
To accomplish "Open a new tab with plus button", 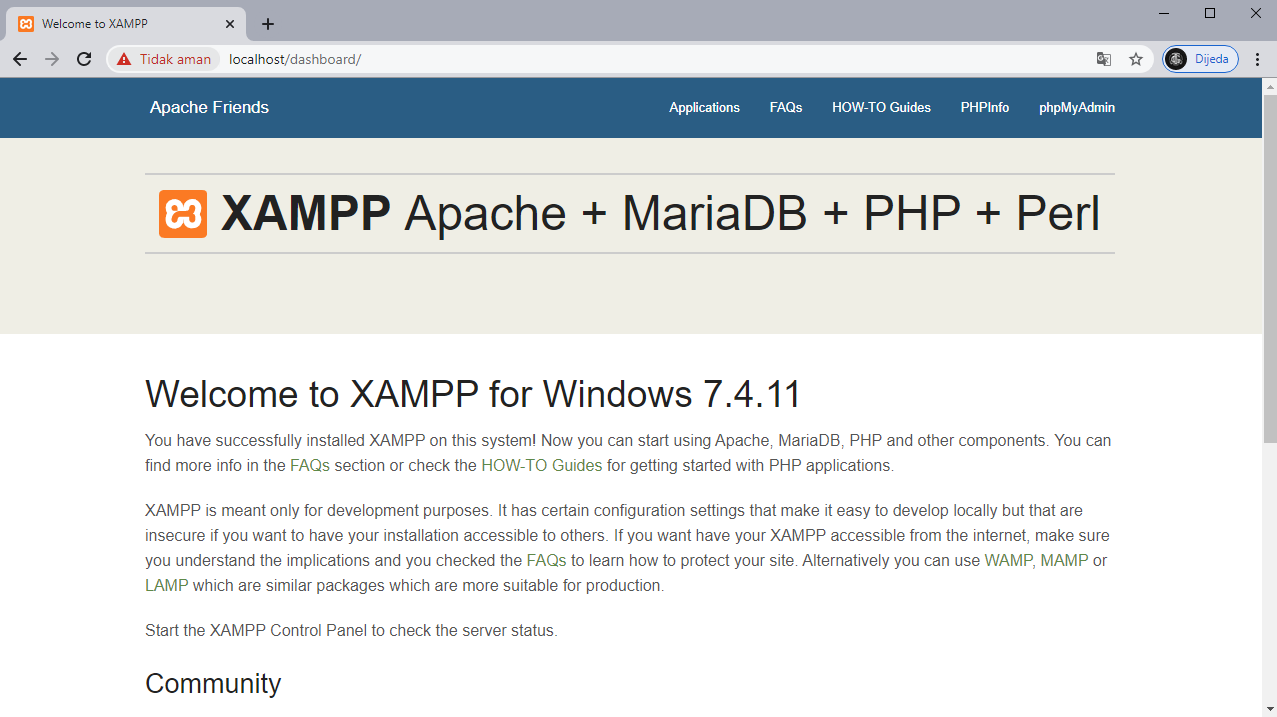I will (x=268, y=24).
